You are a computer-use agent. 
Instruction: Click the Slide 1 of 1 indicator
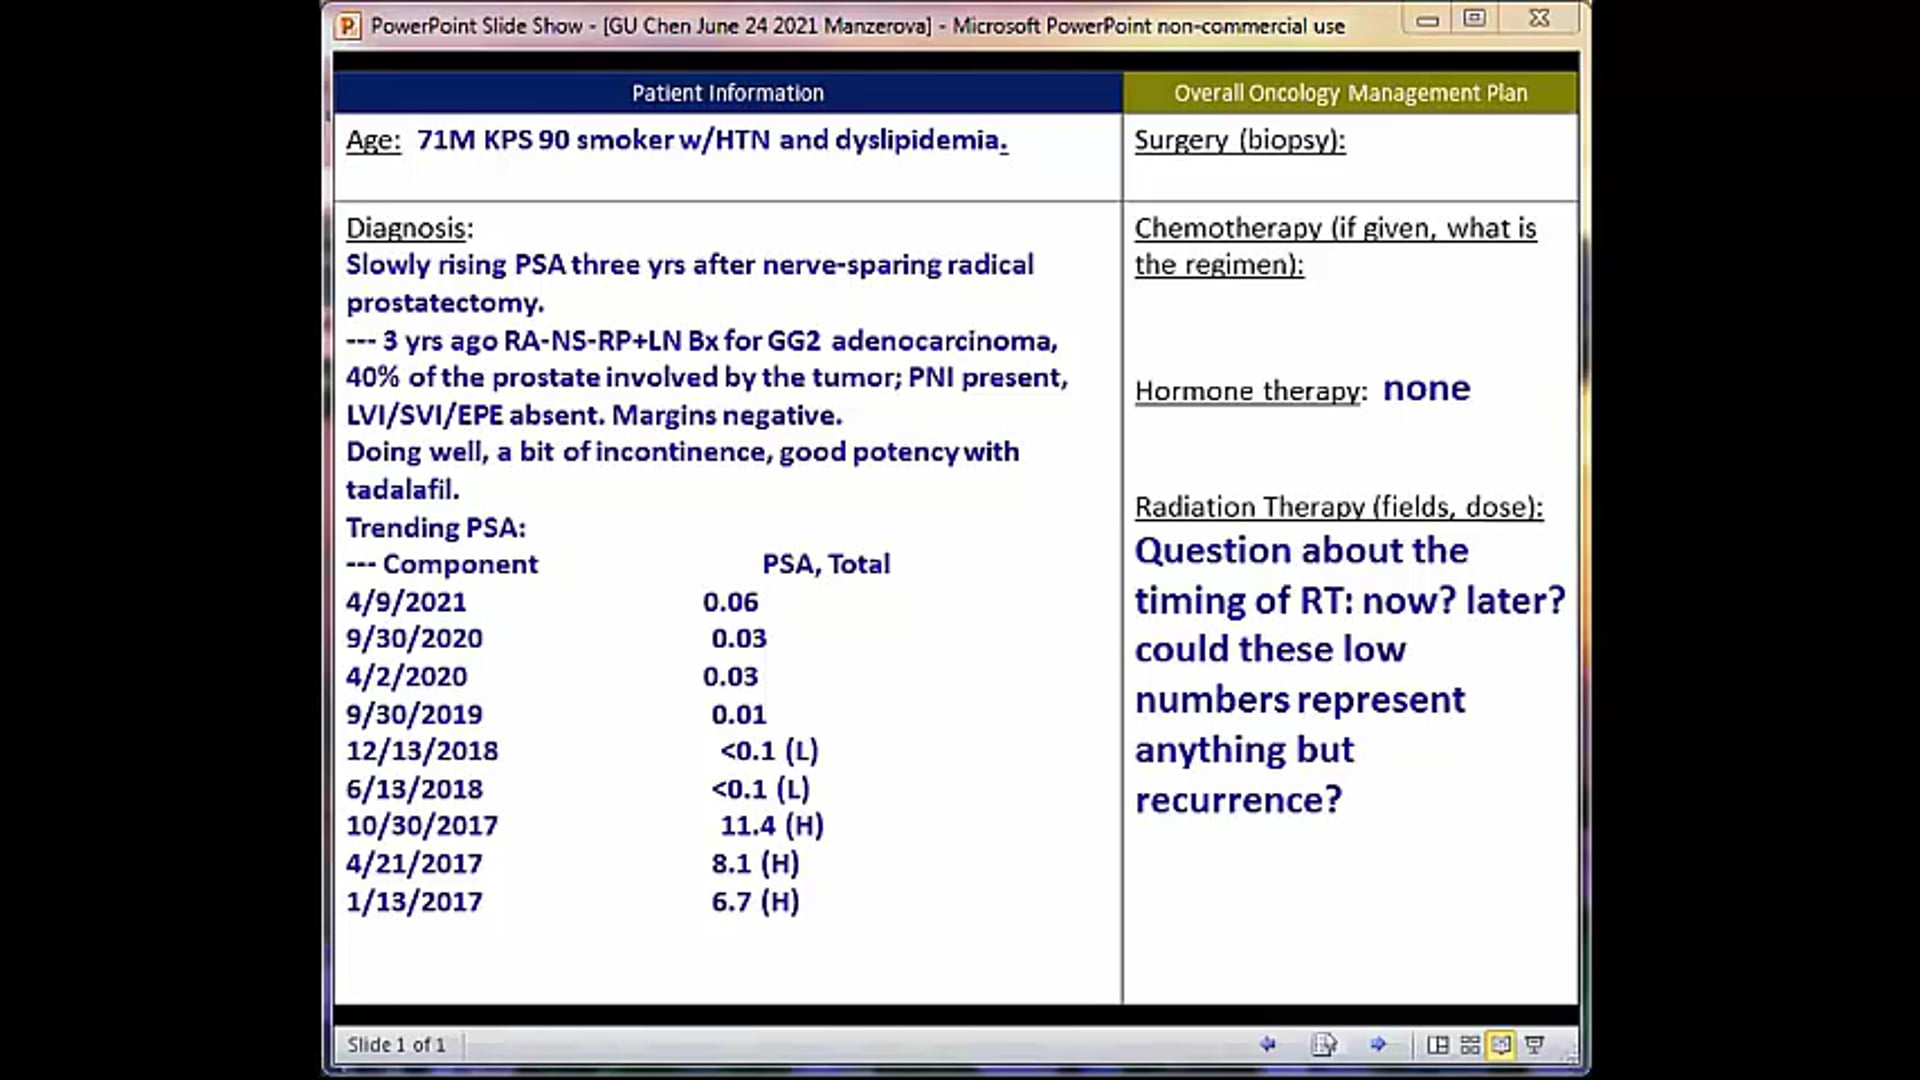[396, 1044]
